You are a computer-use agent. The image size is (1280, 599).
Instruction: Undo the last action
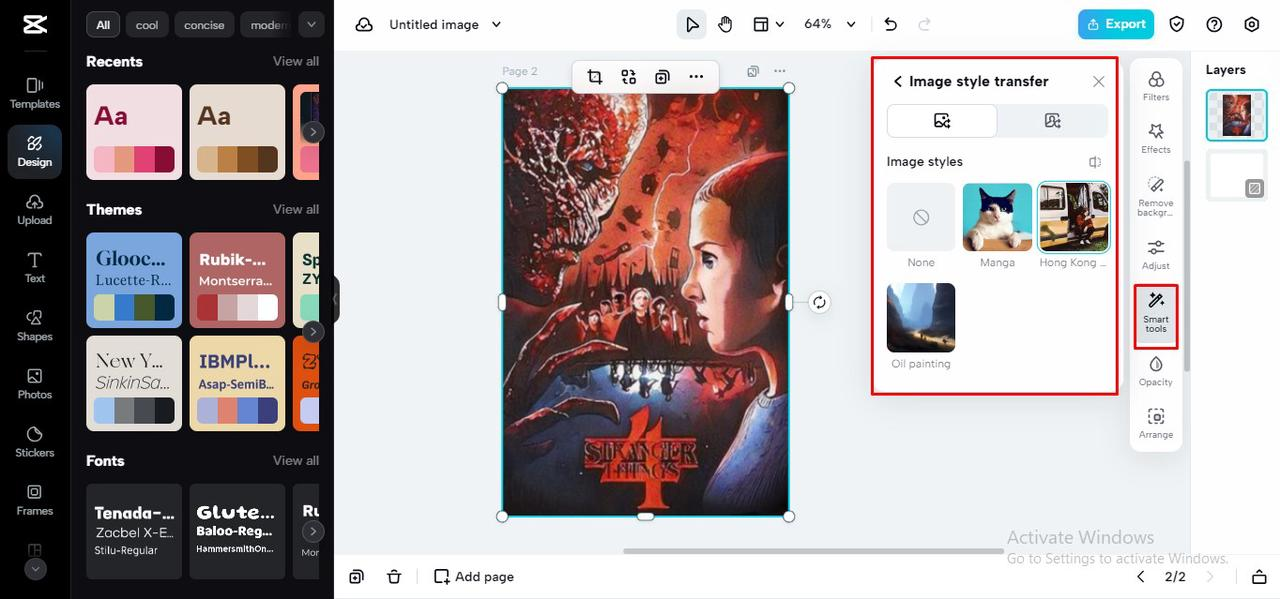pos(891,24)
